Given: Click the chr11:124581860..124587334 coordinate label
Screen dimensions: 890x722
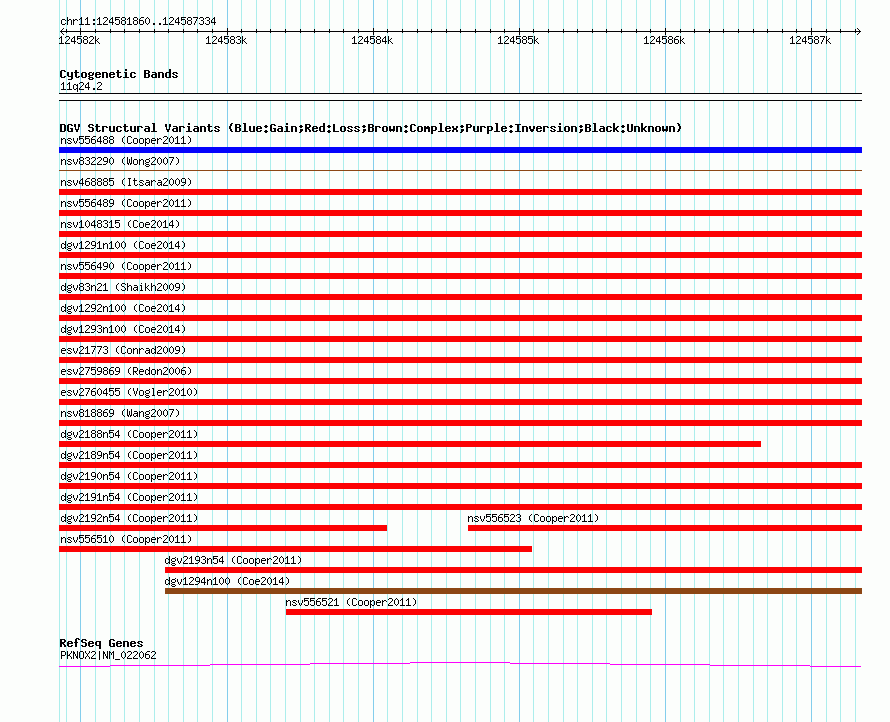Looking at the screenshot, I should [138, 21].
